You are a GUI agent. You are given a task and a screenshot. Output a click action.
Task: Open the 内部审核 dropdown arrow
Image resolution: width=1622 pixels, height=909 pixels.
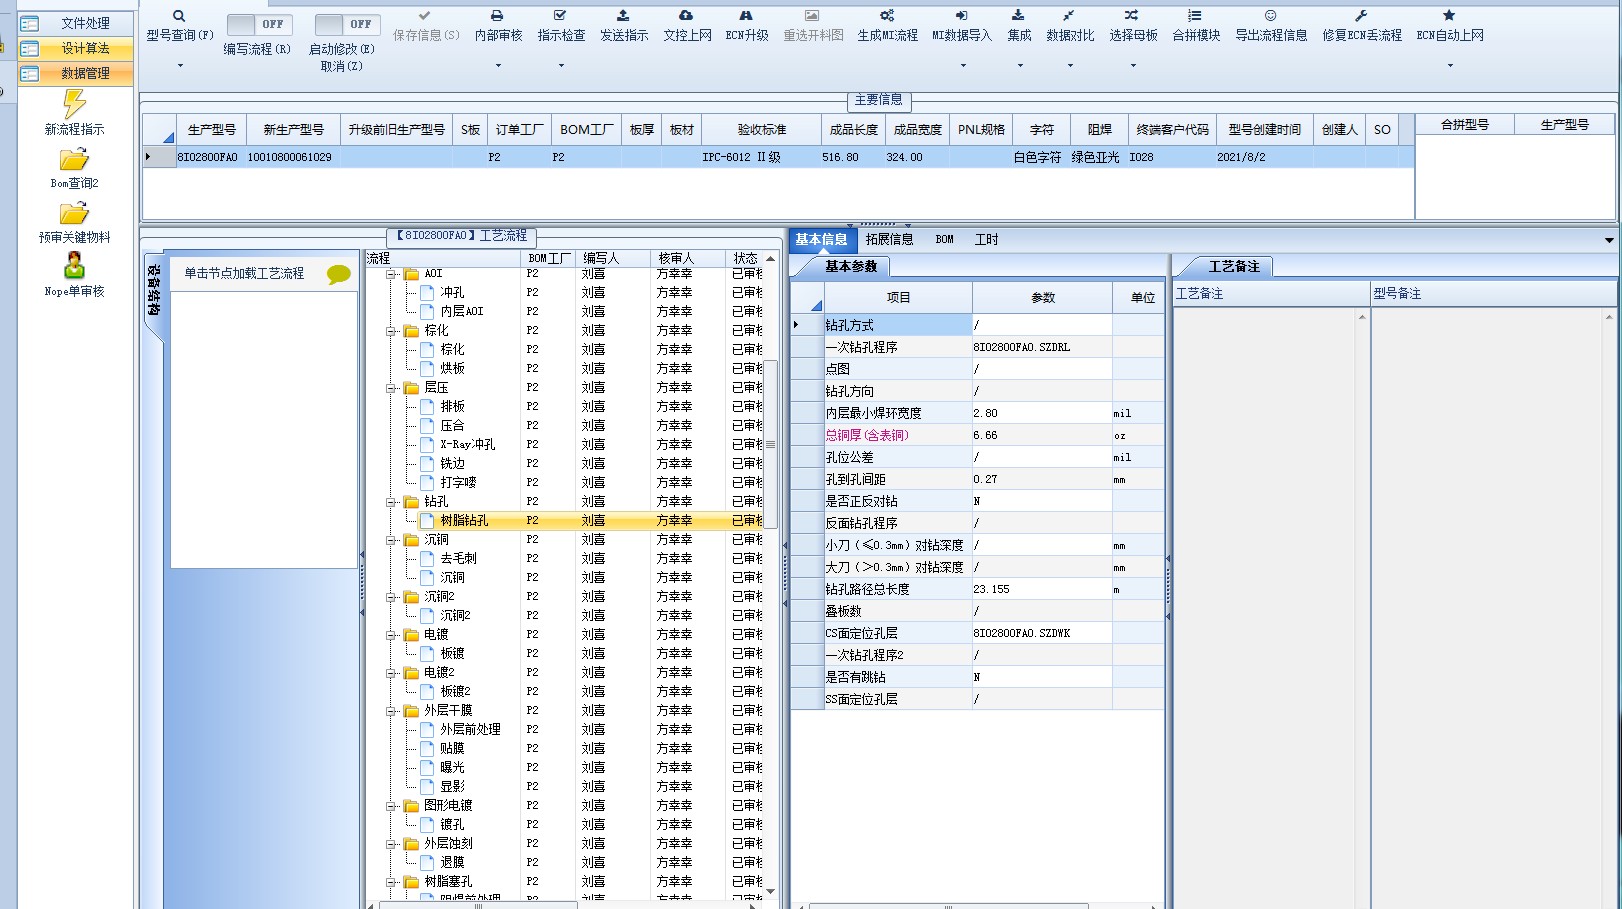[498, 66]
